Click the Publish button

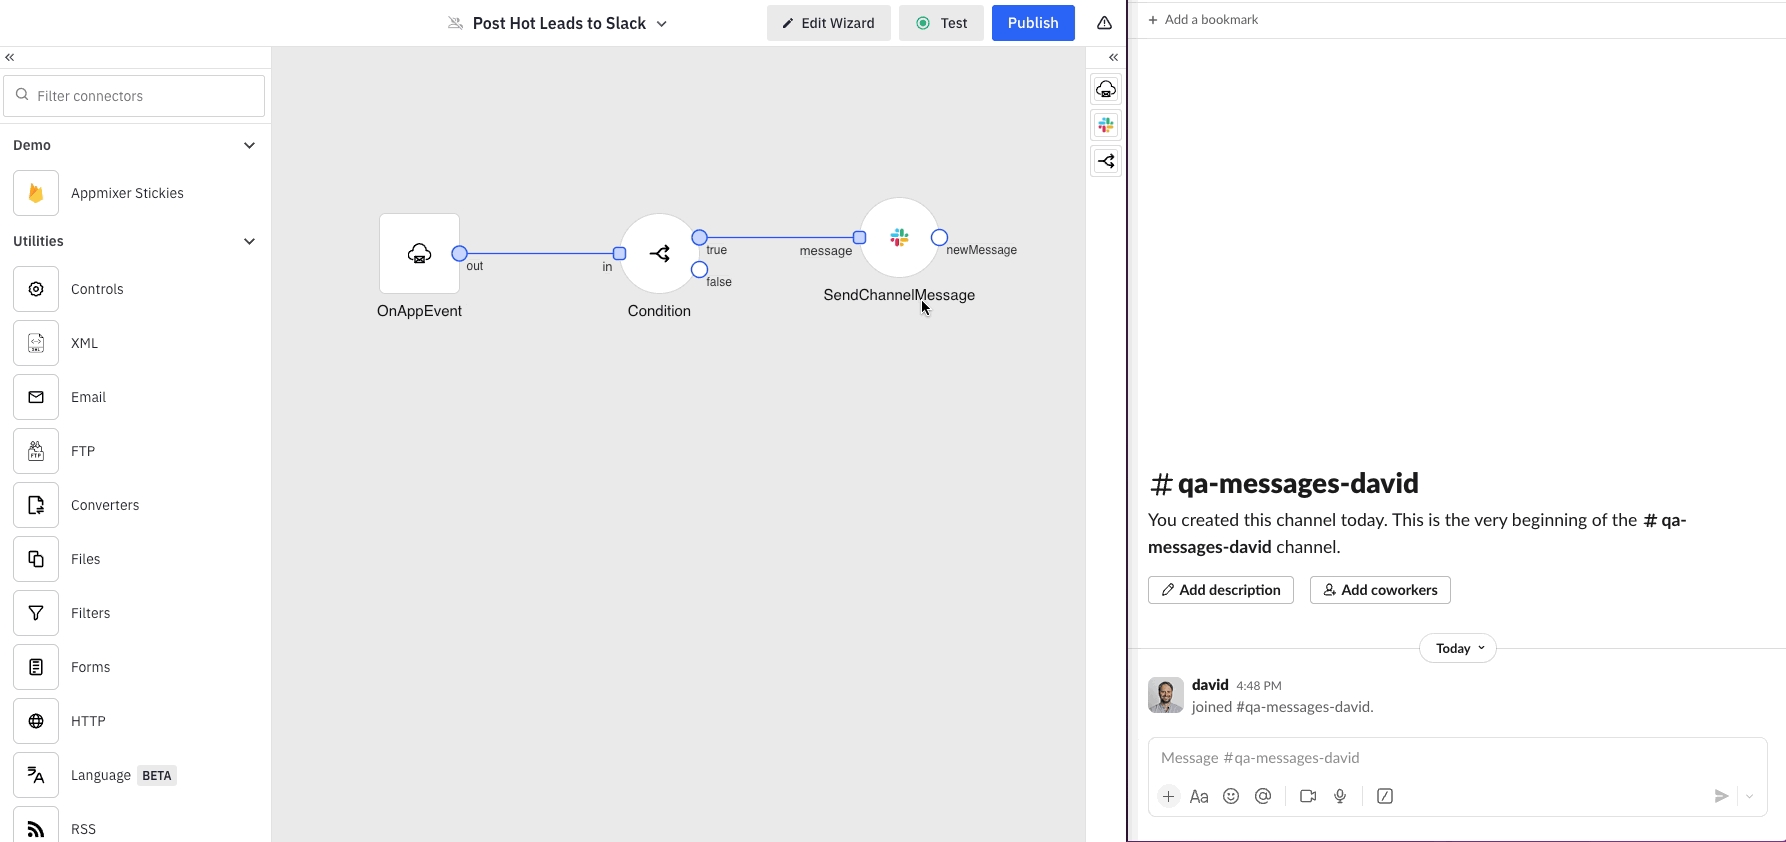1032,23
